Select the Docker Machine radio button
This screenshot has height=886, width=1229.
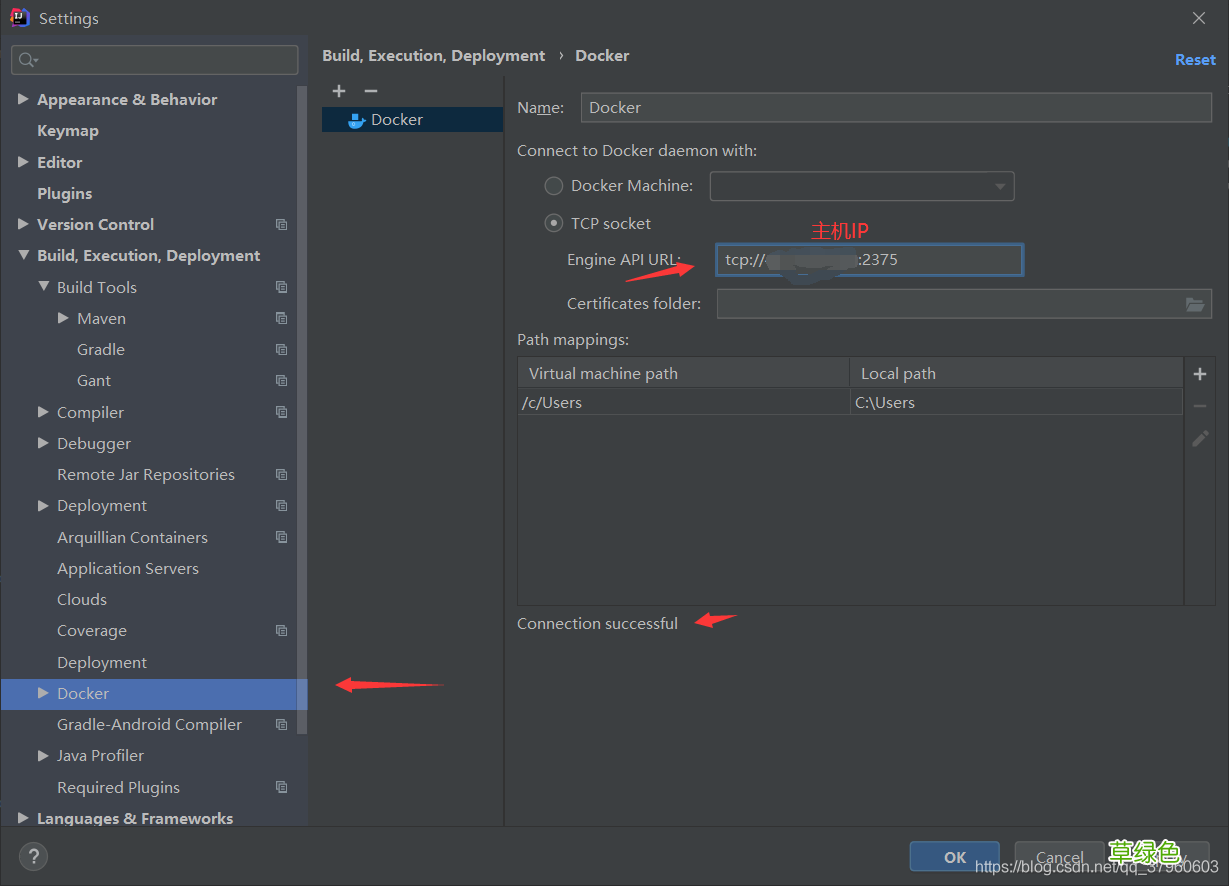553,186
